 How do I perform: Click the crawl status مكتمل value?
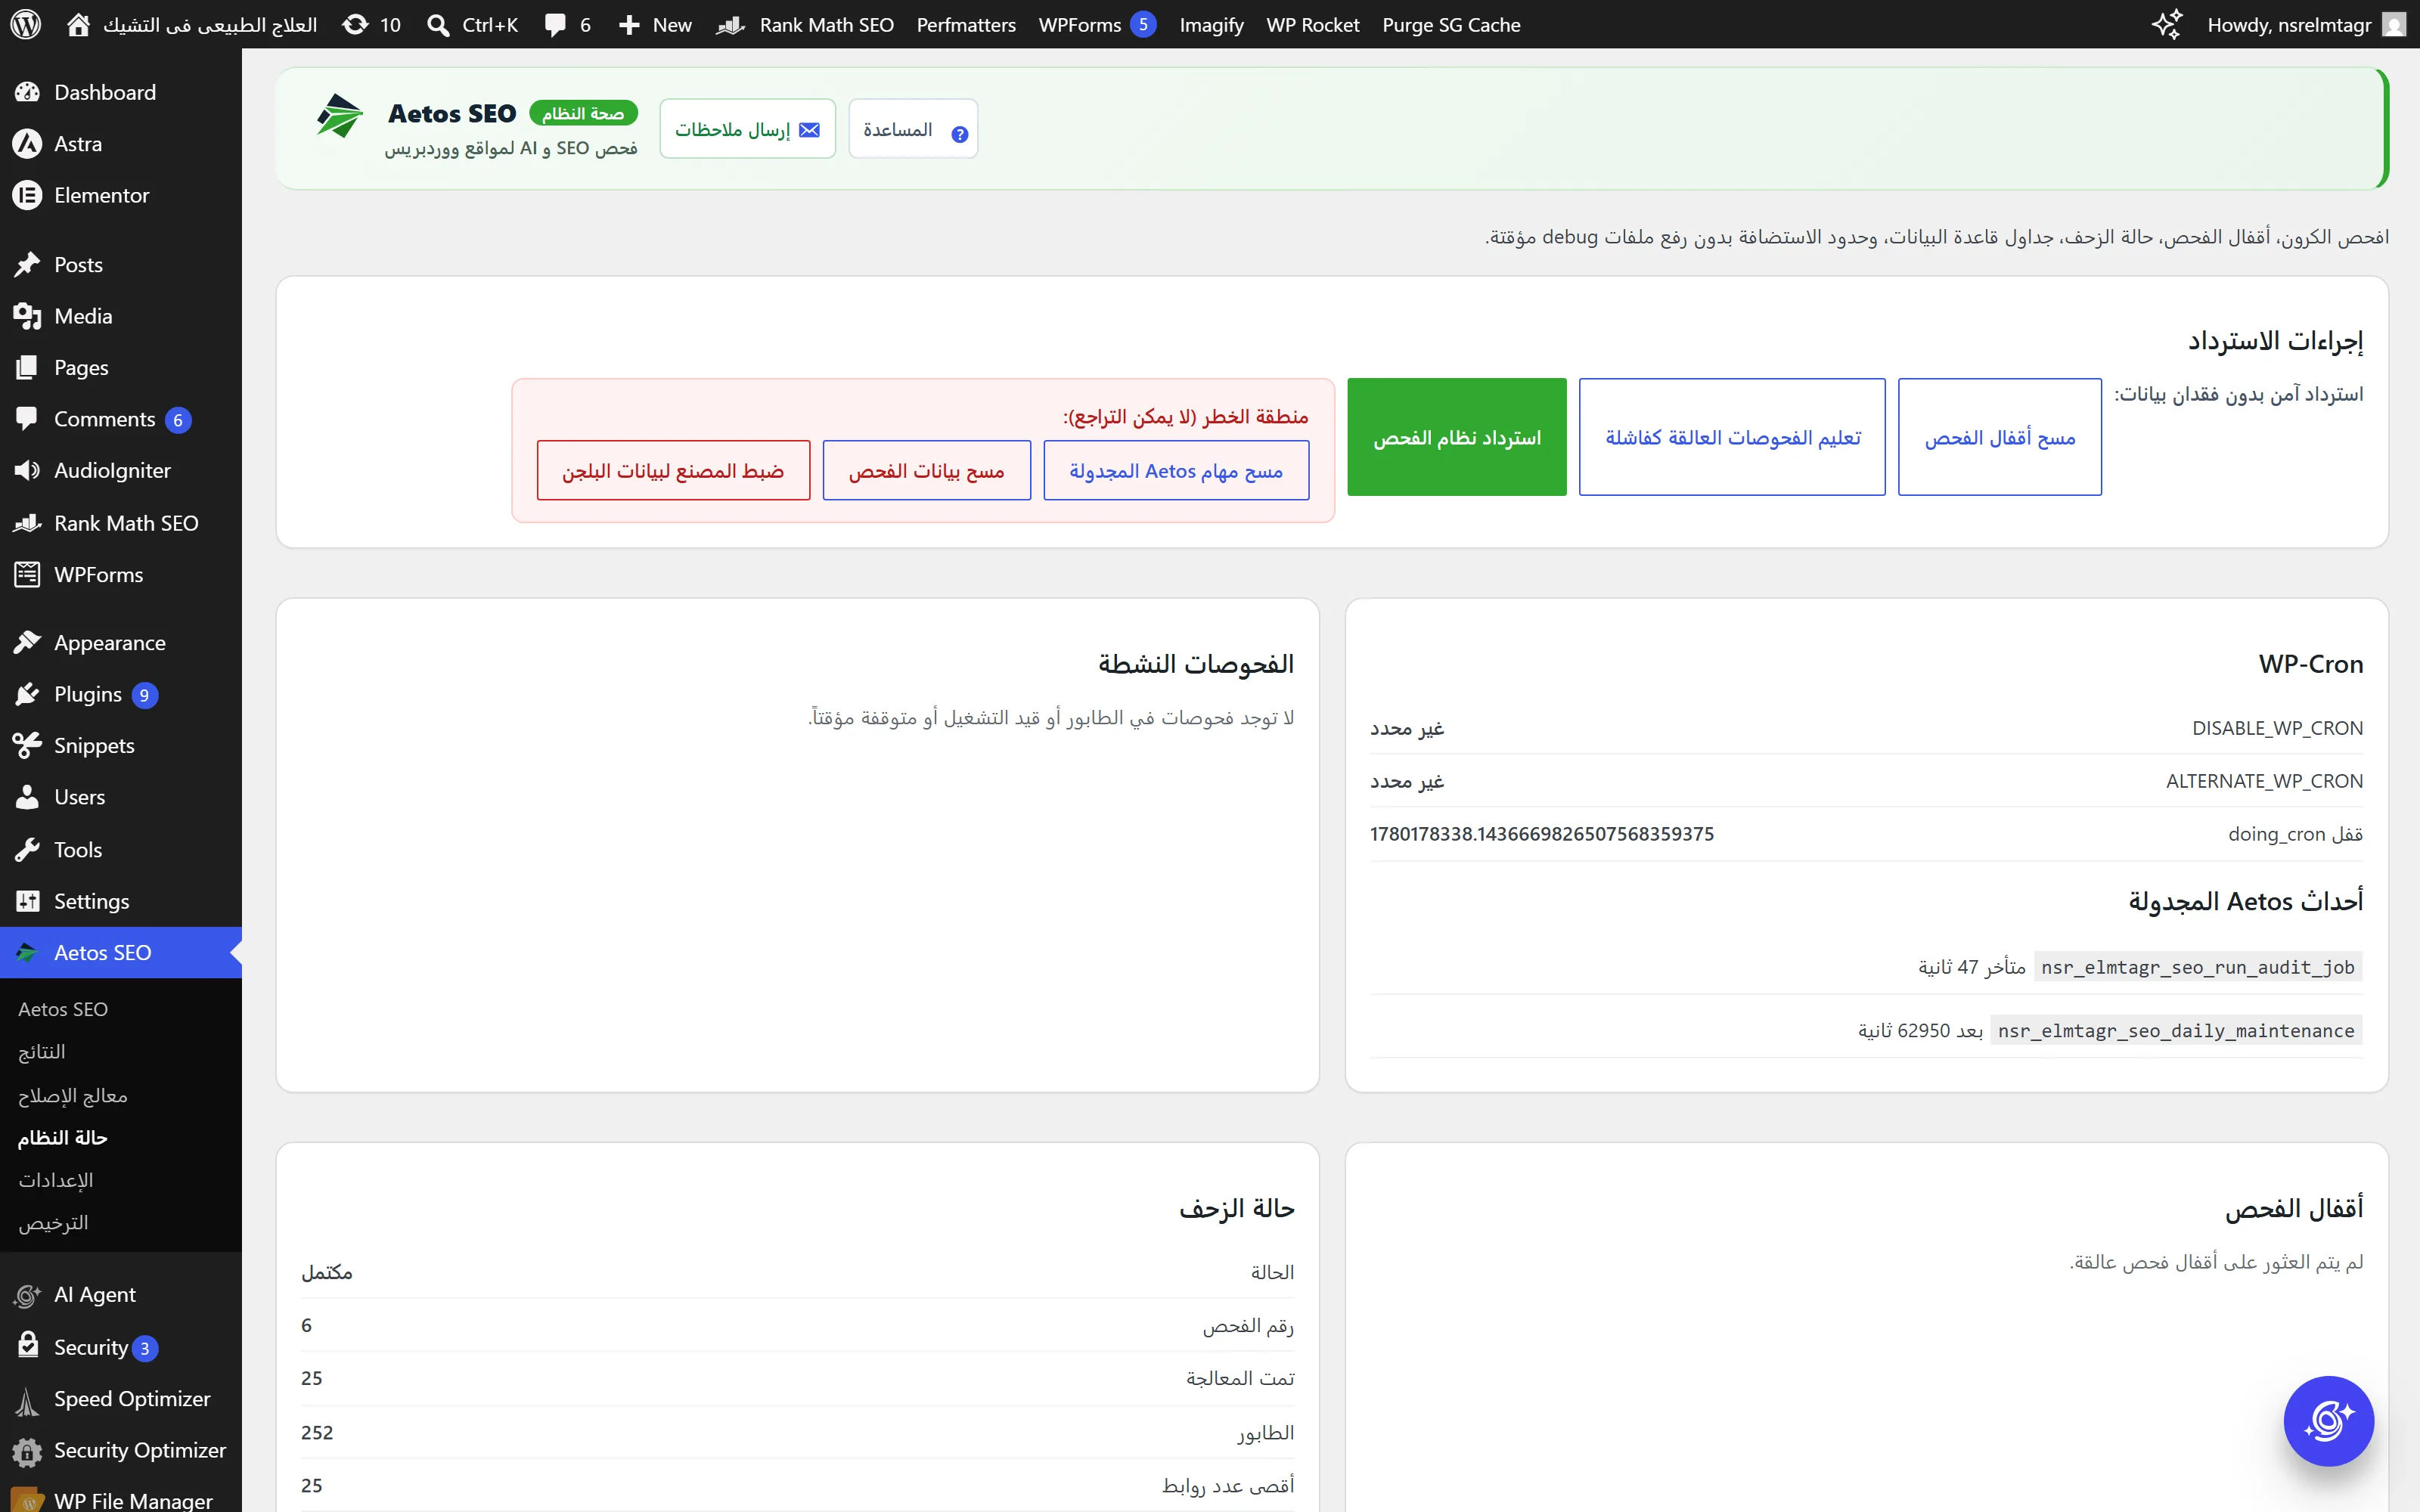327,1272
